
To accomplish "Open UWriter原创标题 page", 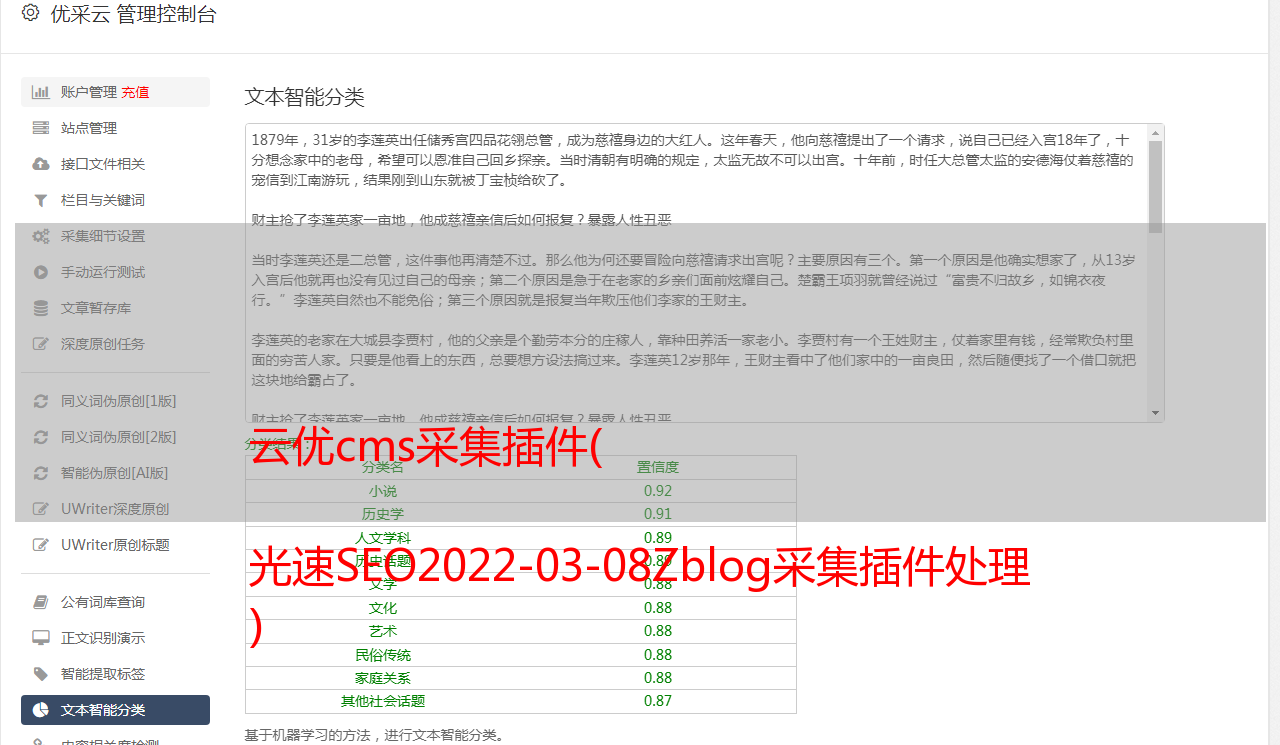I will pyautogui.click(x=115, y=545).
